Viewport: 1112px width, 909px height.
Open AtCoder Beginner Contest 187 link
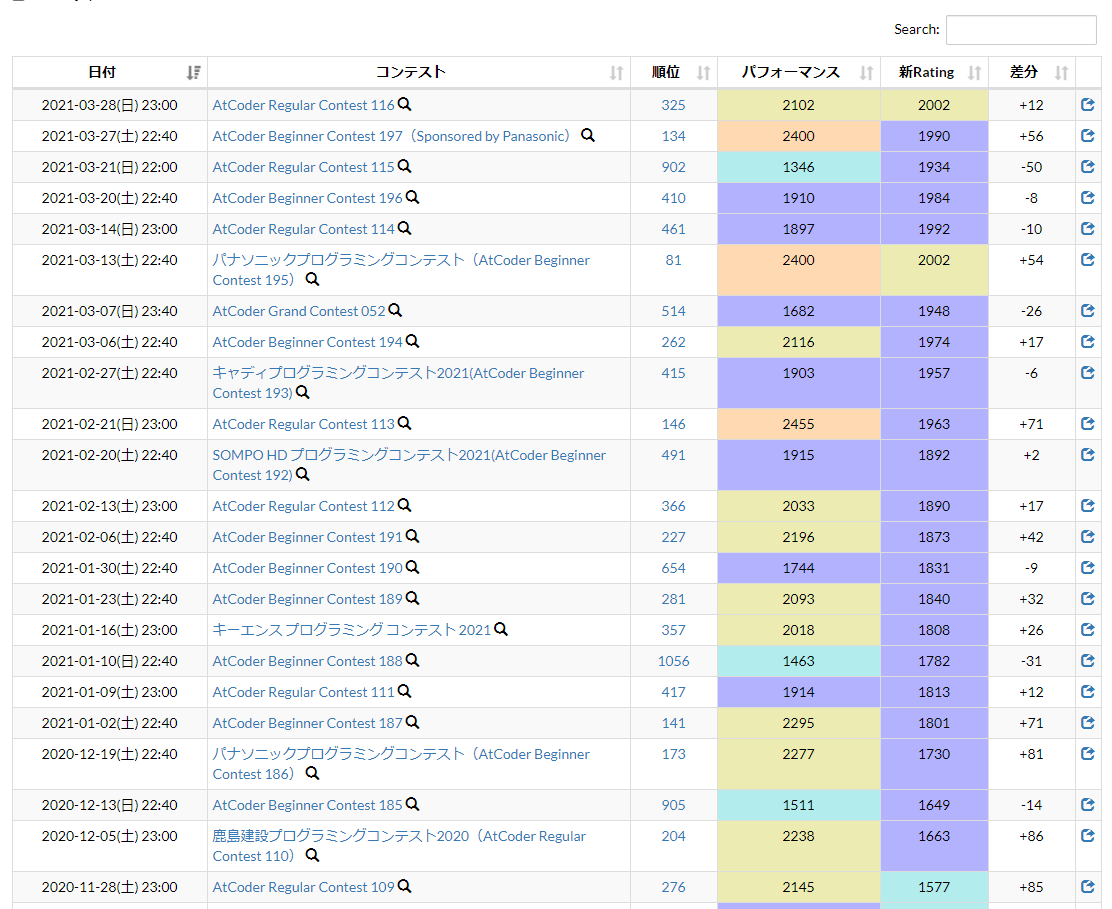307,723
